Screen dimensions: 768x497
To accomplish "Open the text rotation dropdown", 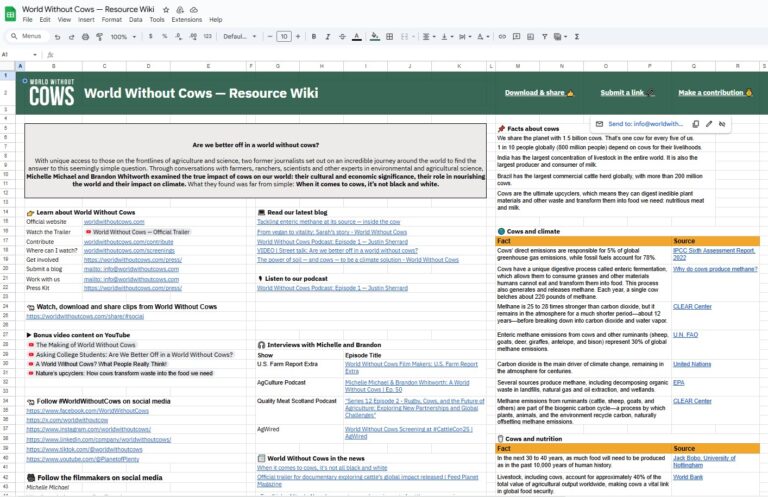I will point(483,37).
